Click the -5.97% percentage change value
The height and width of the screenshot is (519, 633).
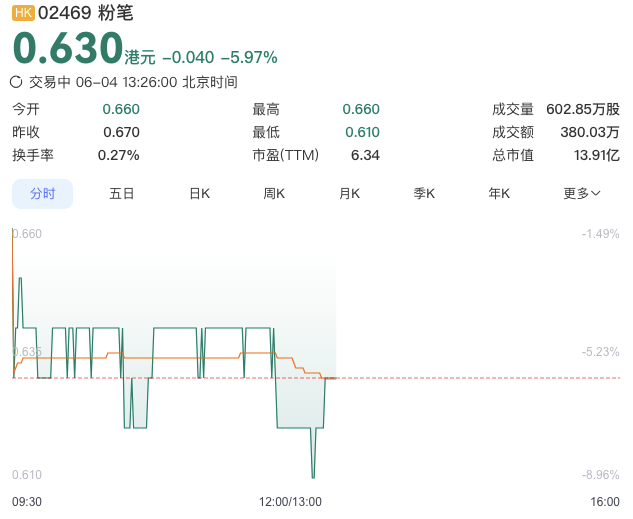(x=249, y=57)
